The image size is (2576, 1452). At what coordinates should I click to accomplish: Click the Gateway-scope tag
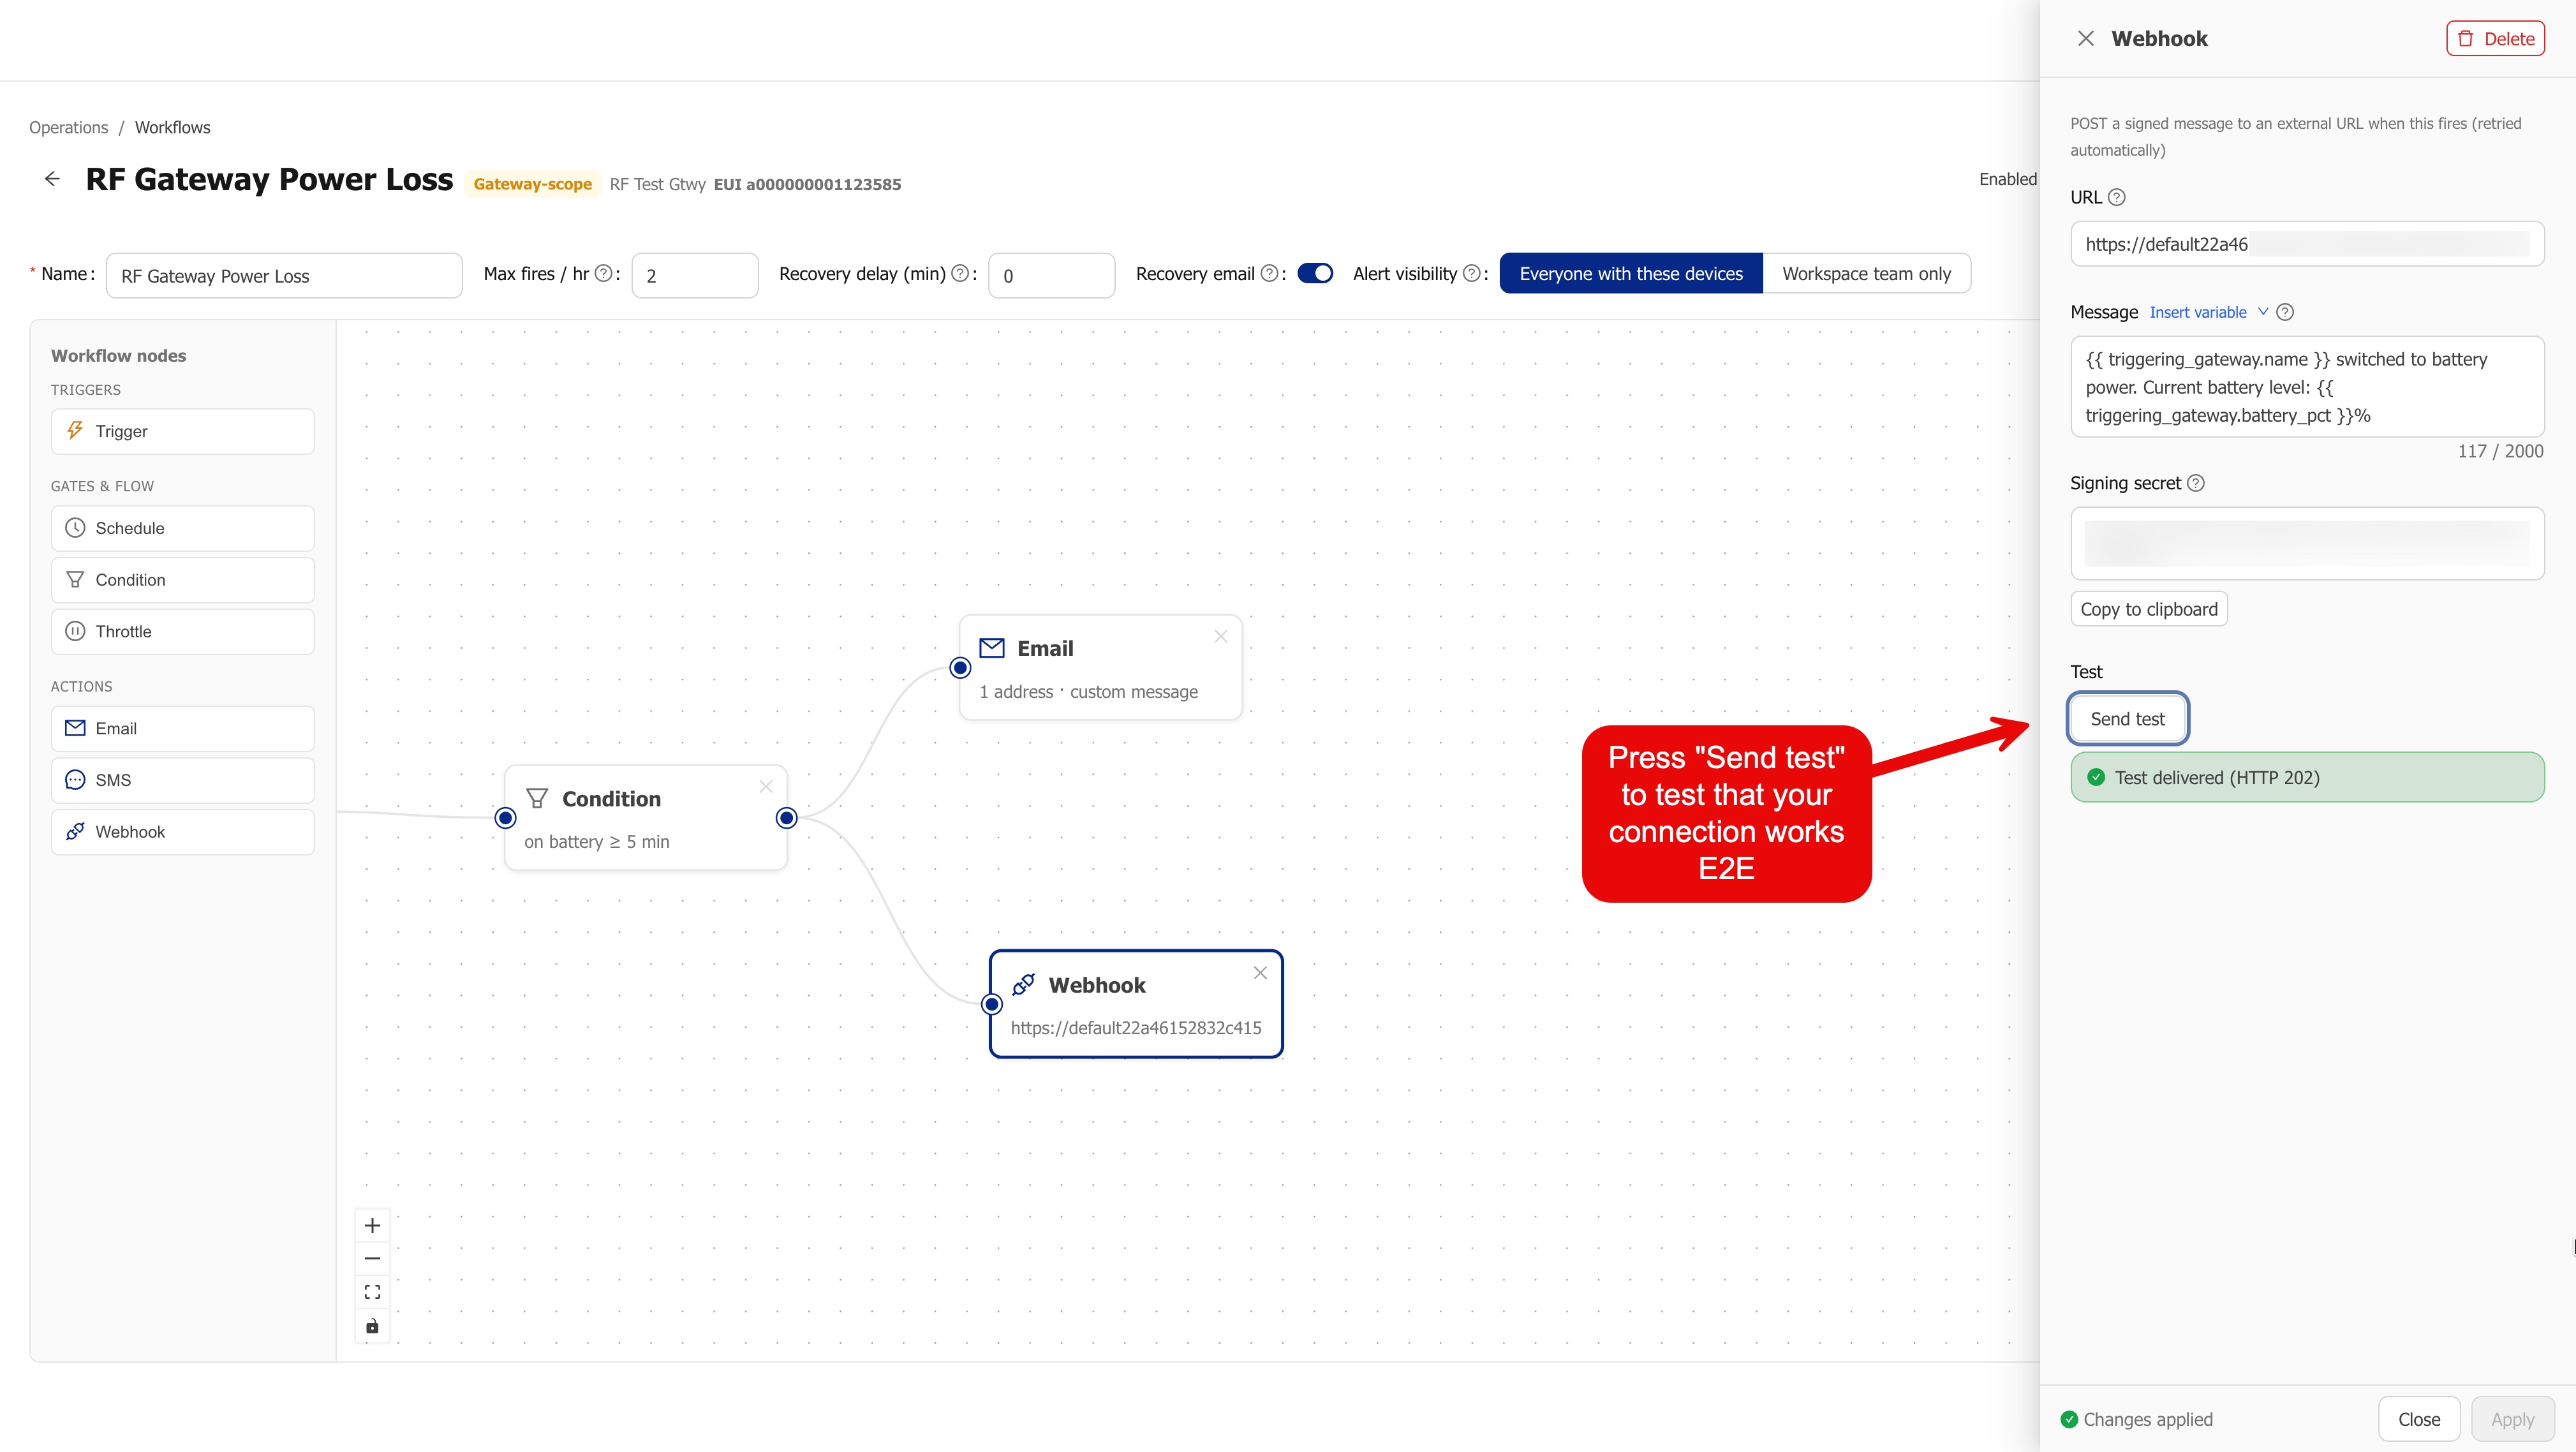click(x=532, y=185)
